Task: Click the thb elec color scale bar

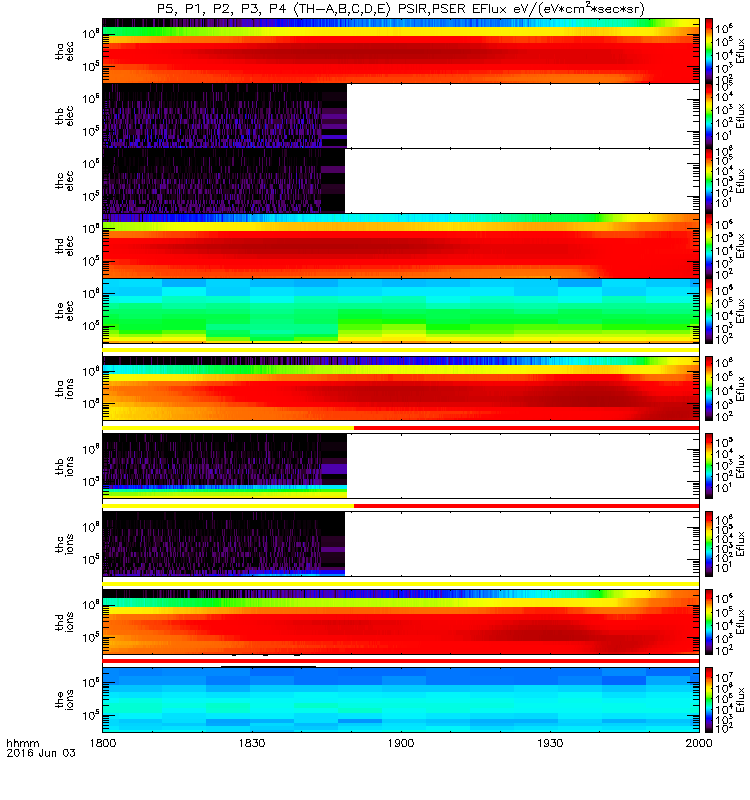Action: [x=709, y=116]
